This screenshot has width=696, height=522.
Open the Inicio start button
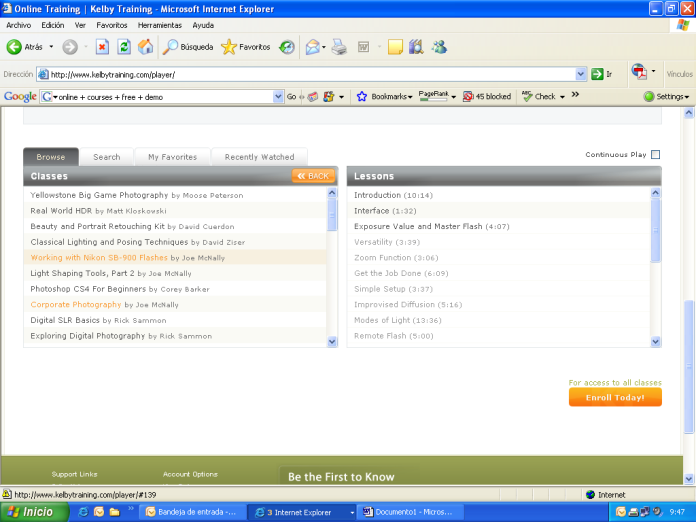[34, 513]
